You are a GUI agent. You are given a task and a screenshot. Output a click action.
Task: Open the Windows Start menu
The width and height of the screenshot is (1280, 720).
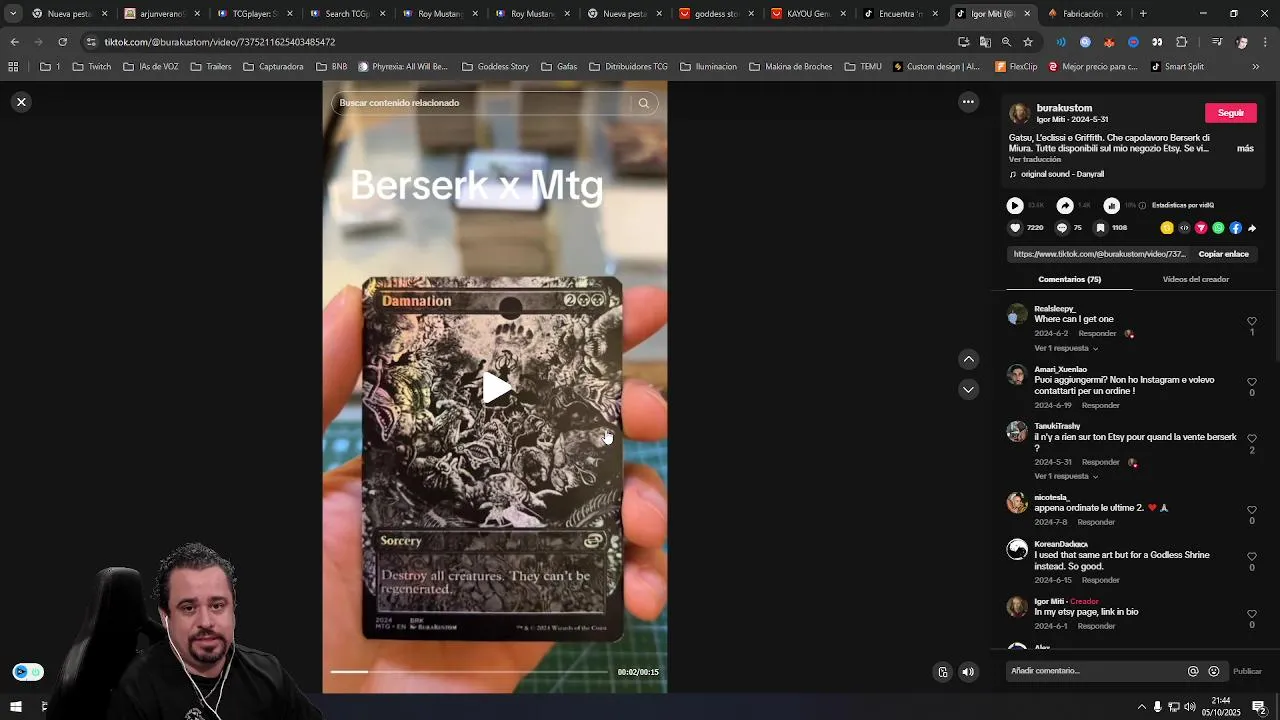click(15, 706)
